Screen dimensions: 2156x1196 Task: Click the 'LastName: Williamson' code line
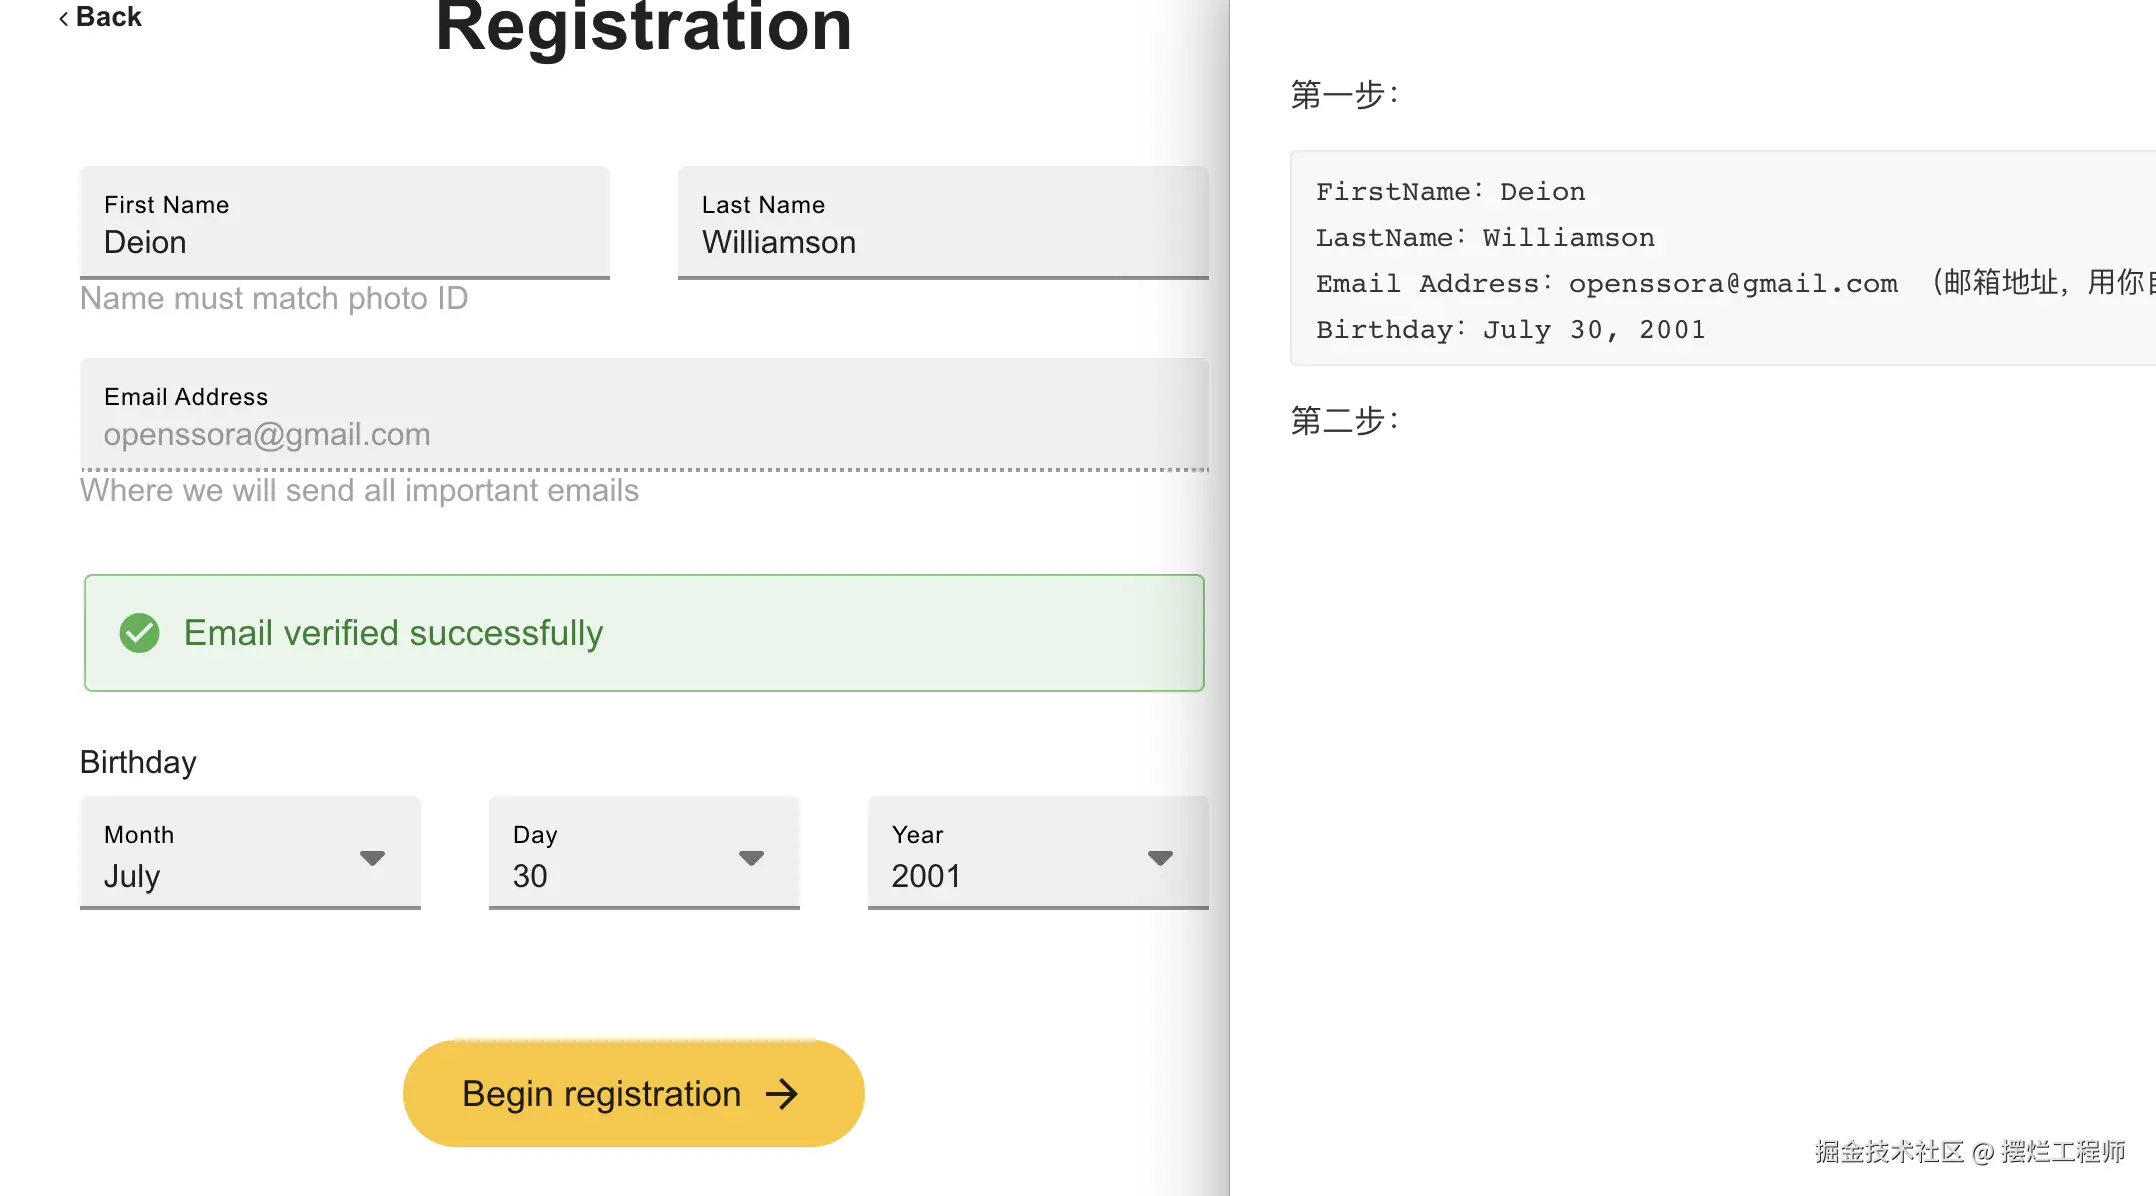[x=1484, y=238]
